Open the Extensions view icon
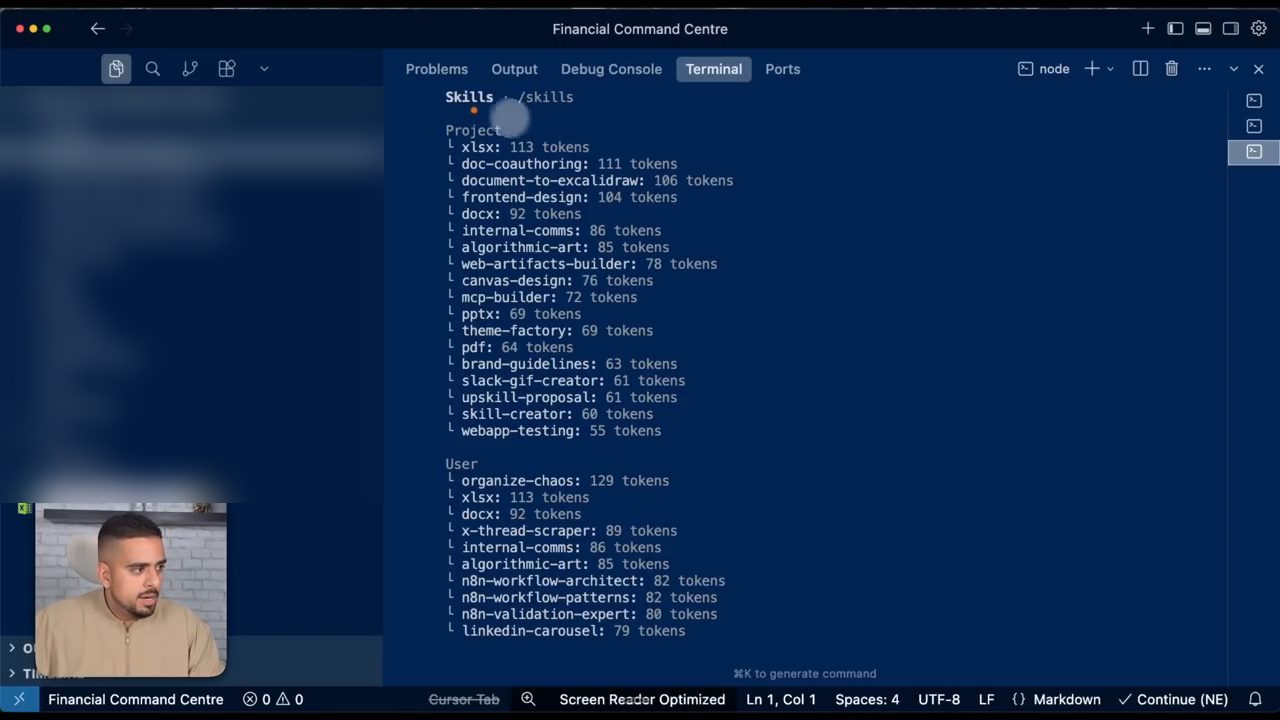The height and width of the screenshot is (720, 1280). [x=227, y=69]
